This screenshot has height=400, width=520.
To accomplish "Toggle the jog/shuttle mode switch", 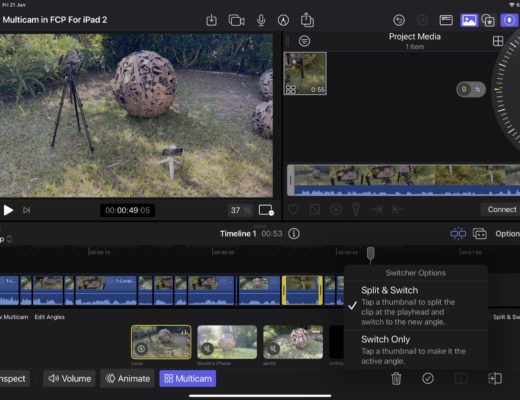I will click(x=470, y=89).
